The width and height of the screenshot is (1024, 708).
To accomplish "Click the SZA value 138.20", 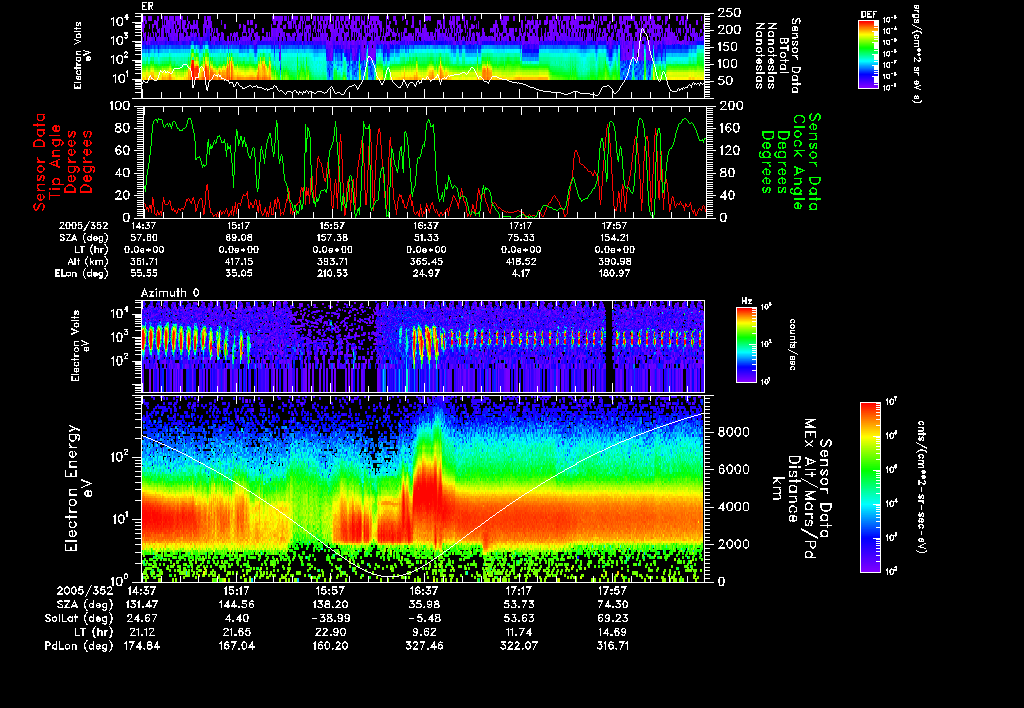I will coord(330,604).
